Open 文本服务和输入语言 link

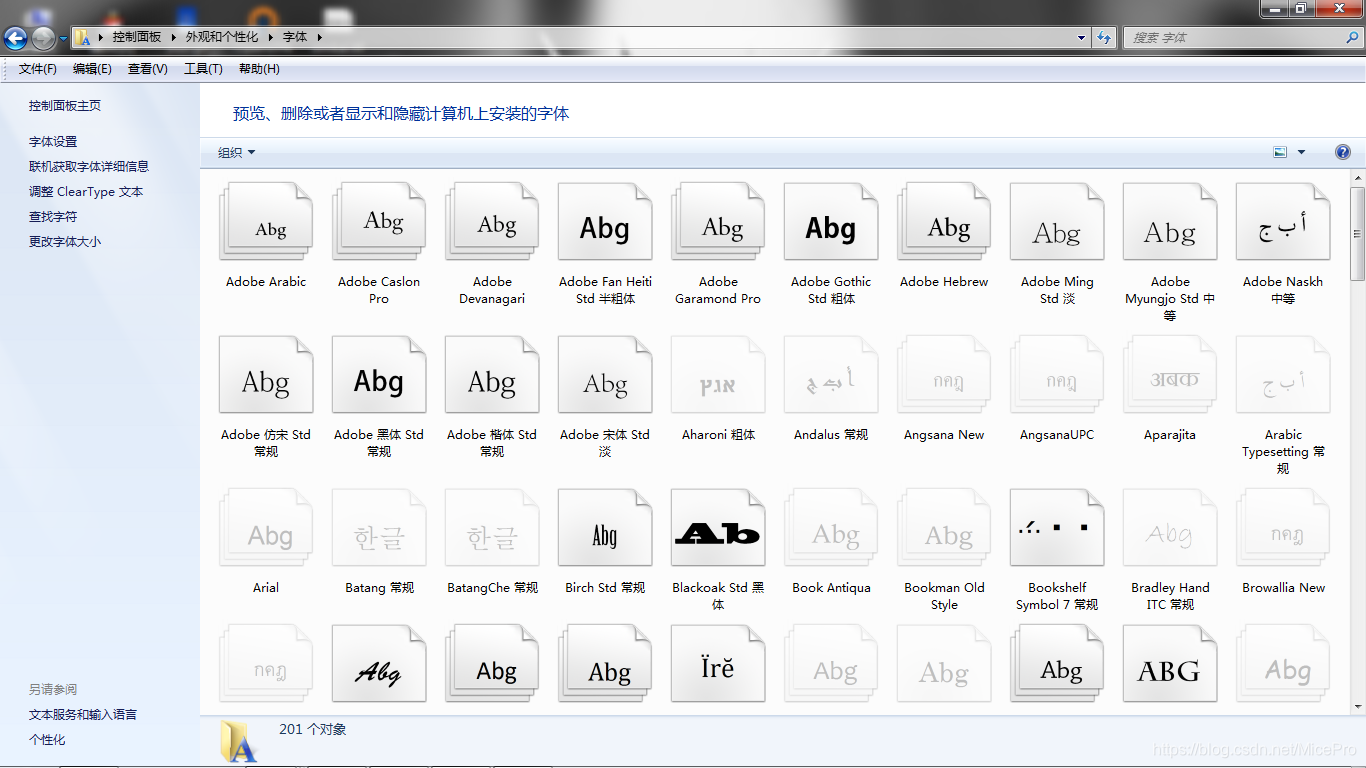click(83, 715)
